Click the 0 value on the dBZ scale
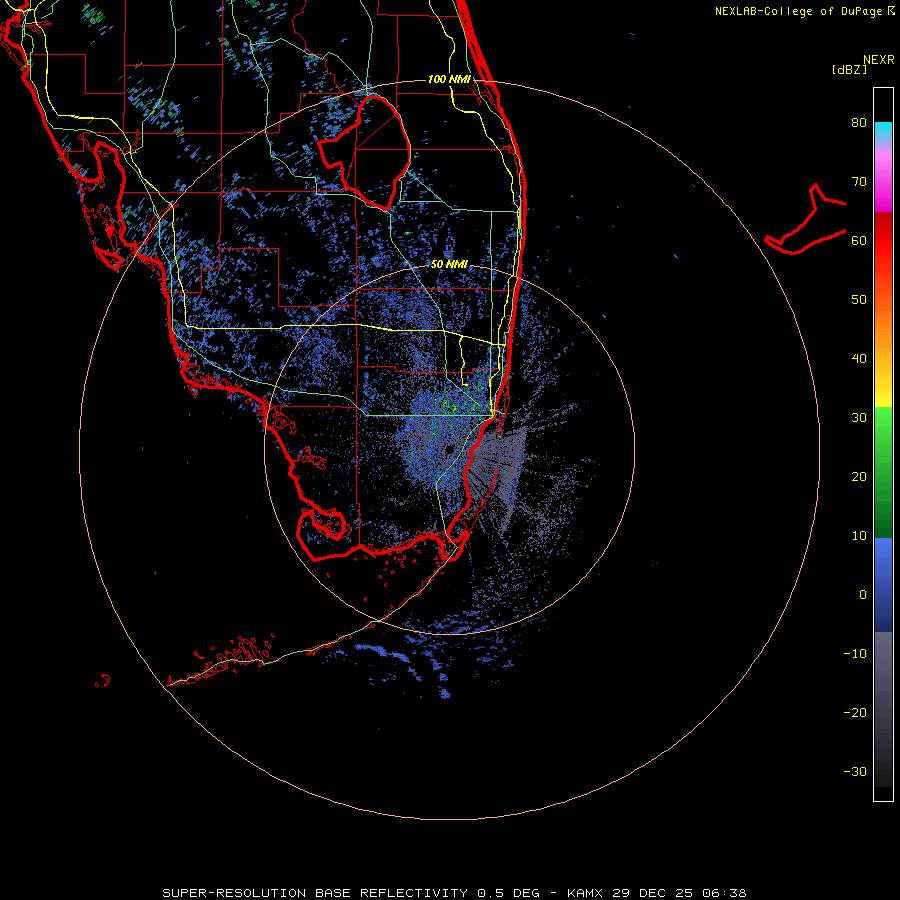The height and width of the screenshot is (900, 900). [863, 595]
